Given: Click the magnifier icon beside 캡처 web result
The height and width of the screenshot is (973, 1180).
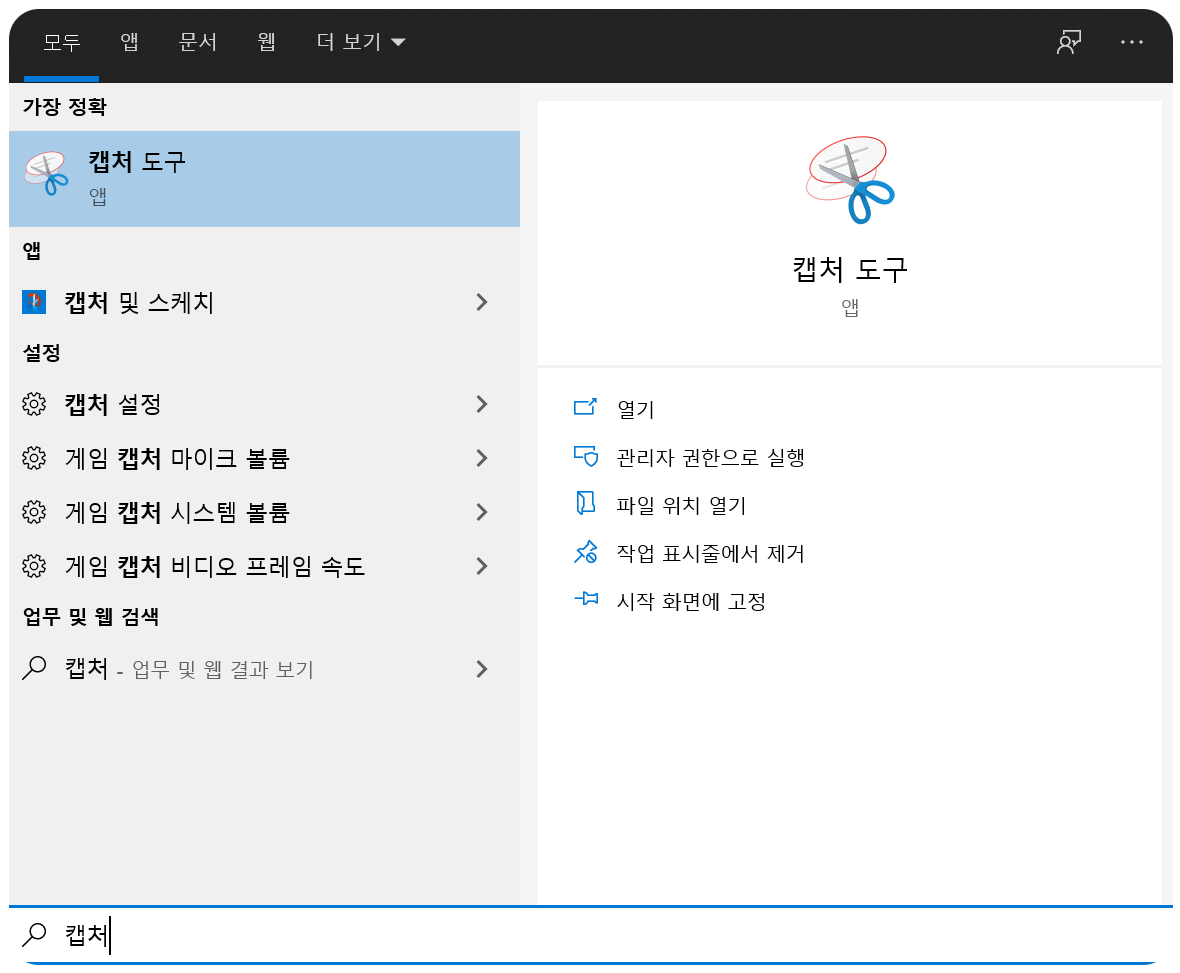Looking at the screenshot, I should pos(34,667).
